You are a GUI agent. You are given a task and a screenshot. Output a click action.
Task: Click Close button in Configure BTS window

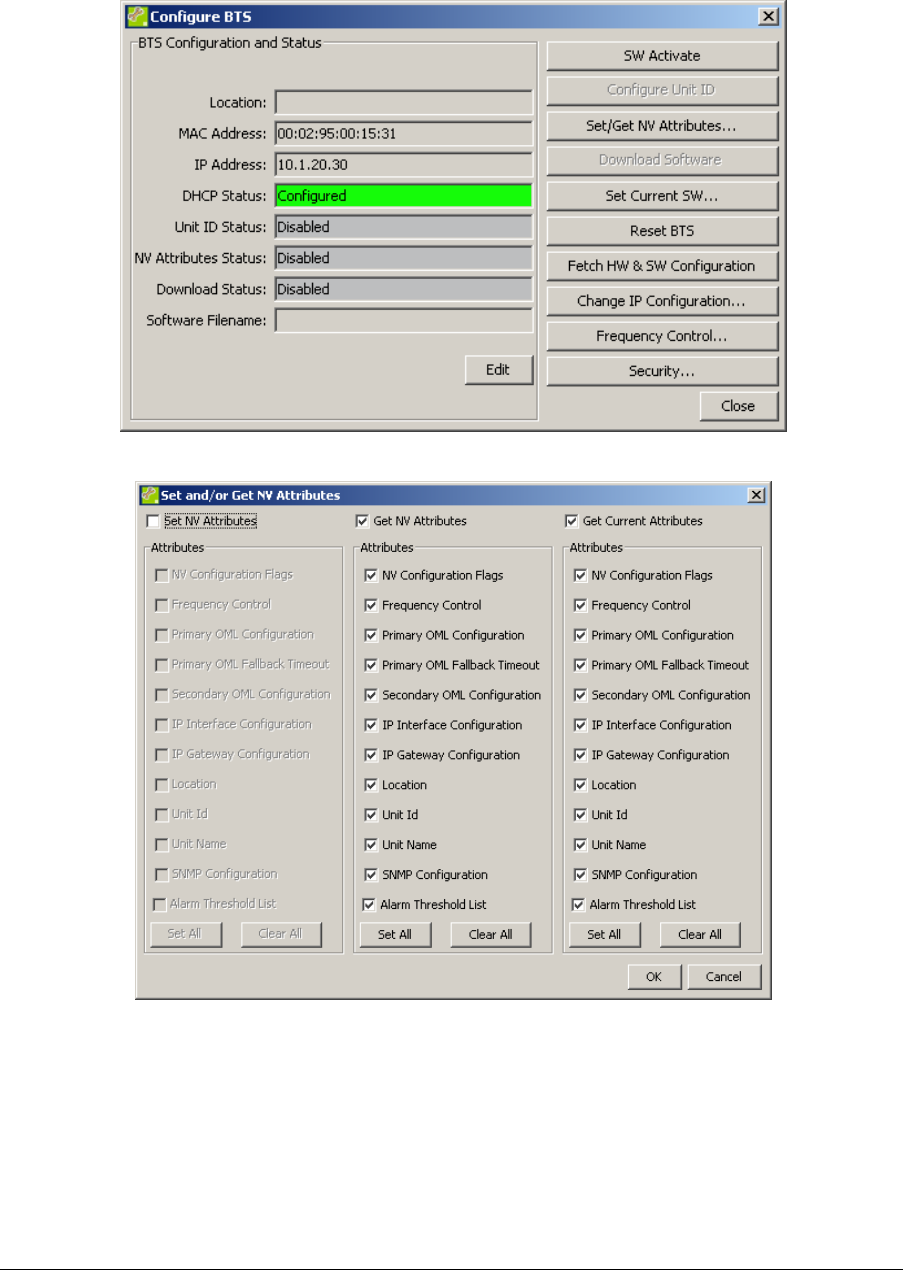pyautogui.click(x=739, y=406)
